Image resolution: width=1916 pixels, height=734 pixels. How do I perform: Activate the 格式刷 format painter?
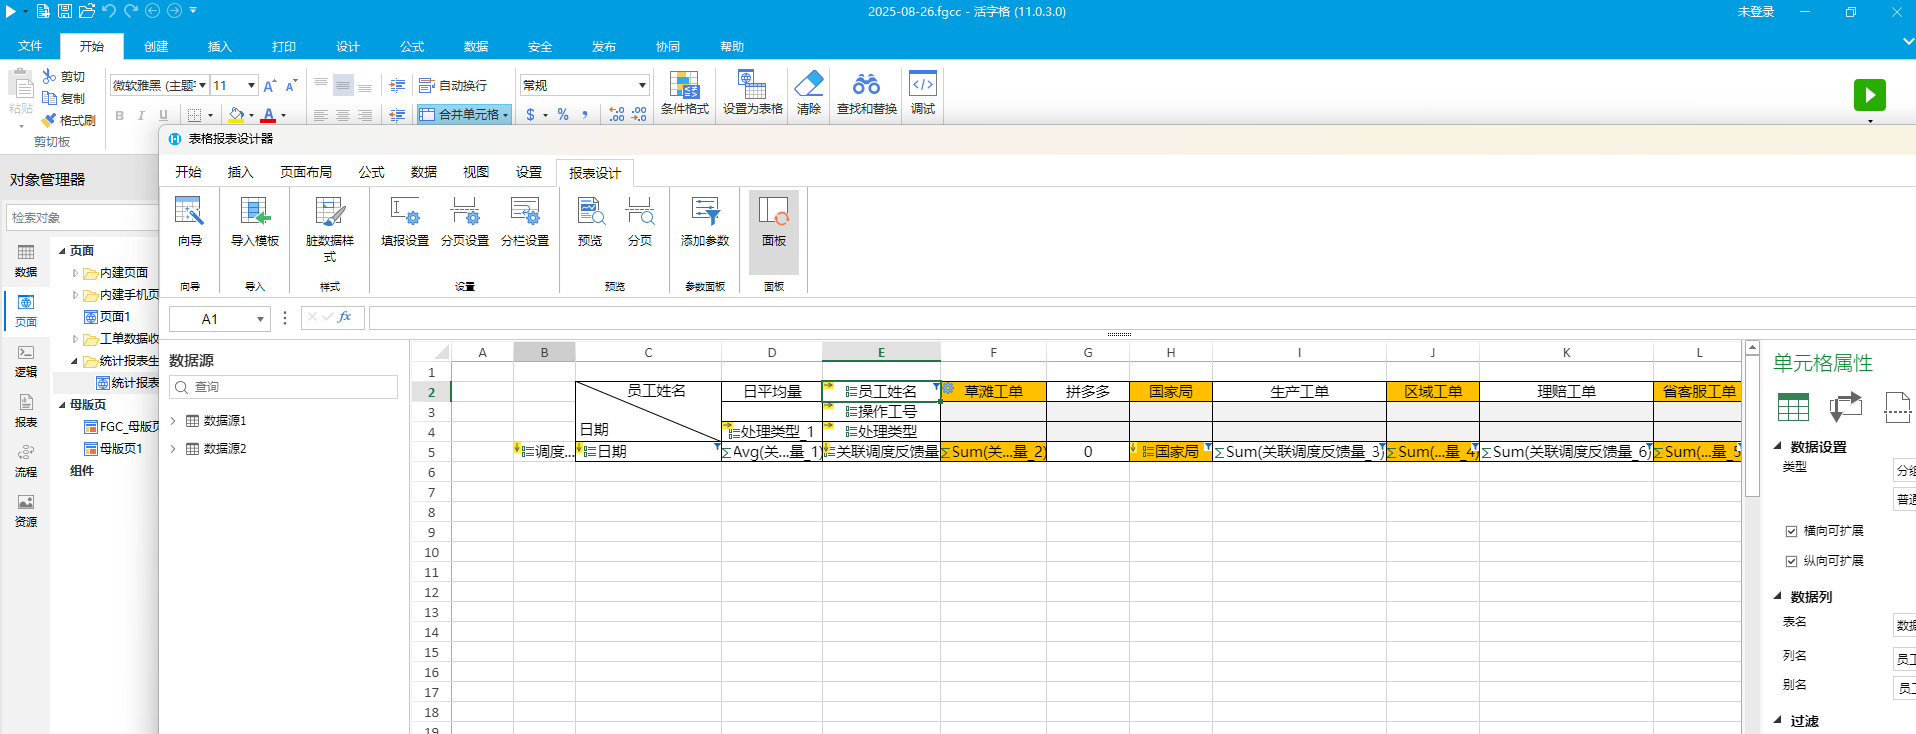click(69, 120)
